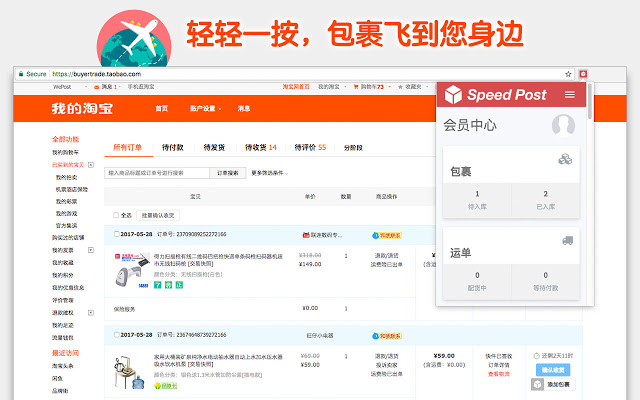Click the red store icon on first order
The image size is (640, 400).
[x=306, y=235]
